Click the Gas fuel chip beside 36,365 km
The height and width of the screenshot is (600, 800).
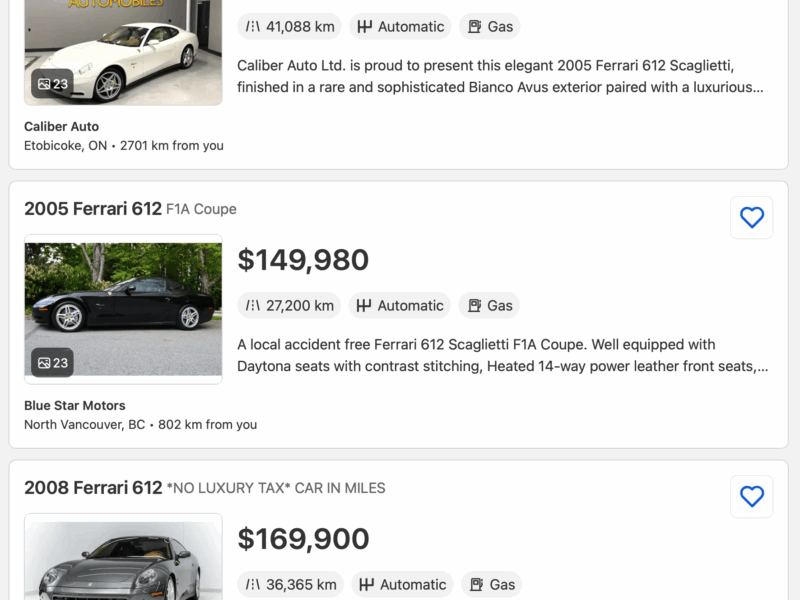click(x=492, y=585)
